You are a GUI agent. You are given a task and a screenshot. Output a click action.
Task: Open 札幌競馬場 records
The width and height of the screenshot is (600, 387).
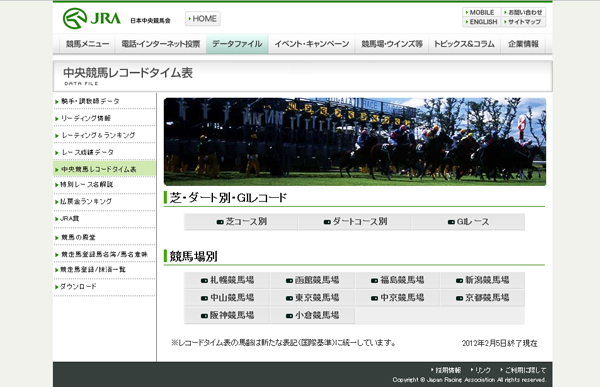click(x=227, y=280)
